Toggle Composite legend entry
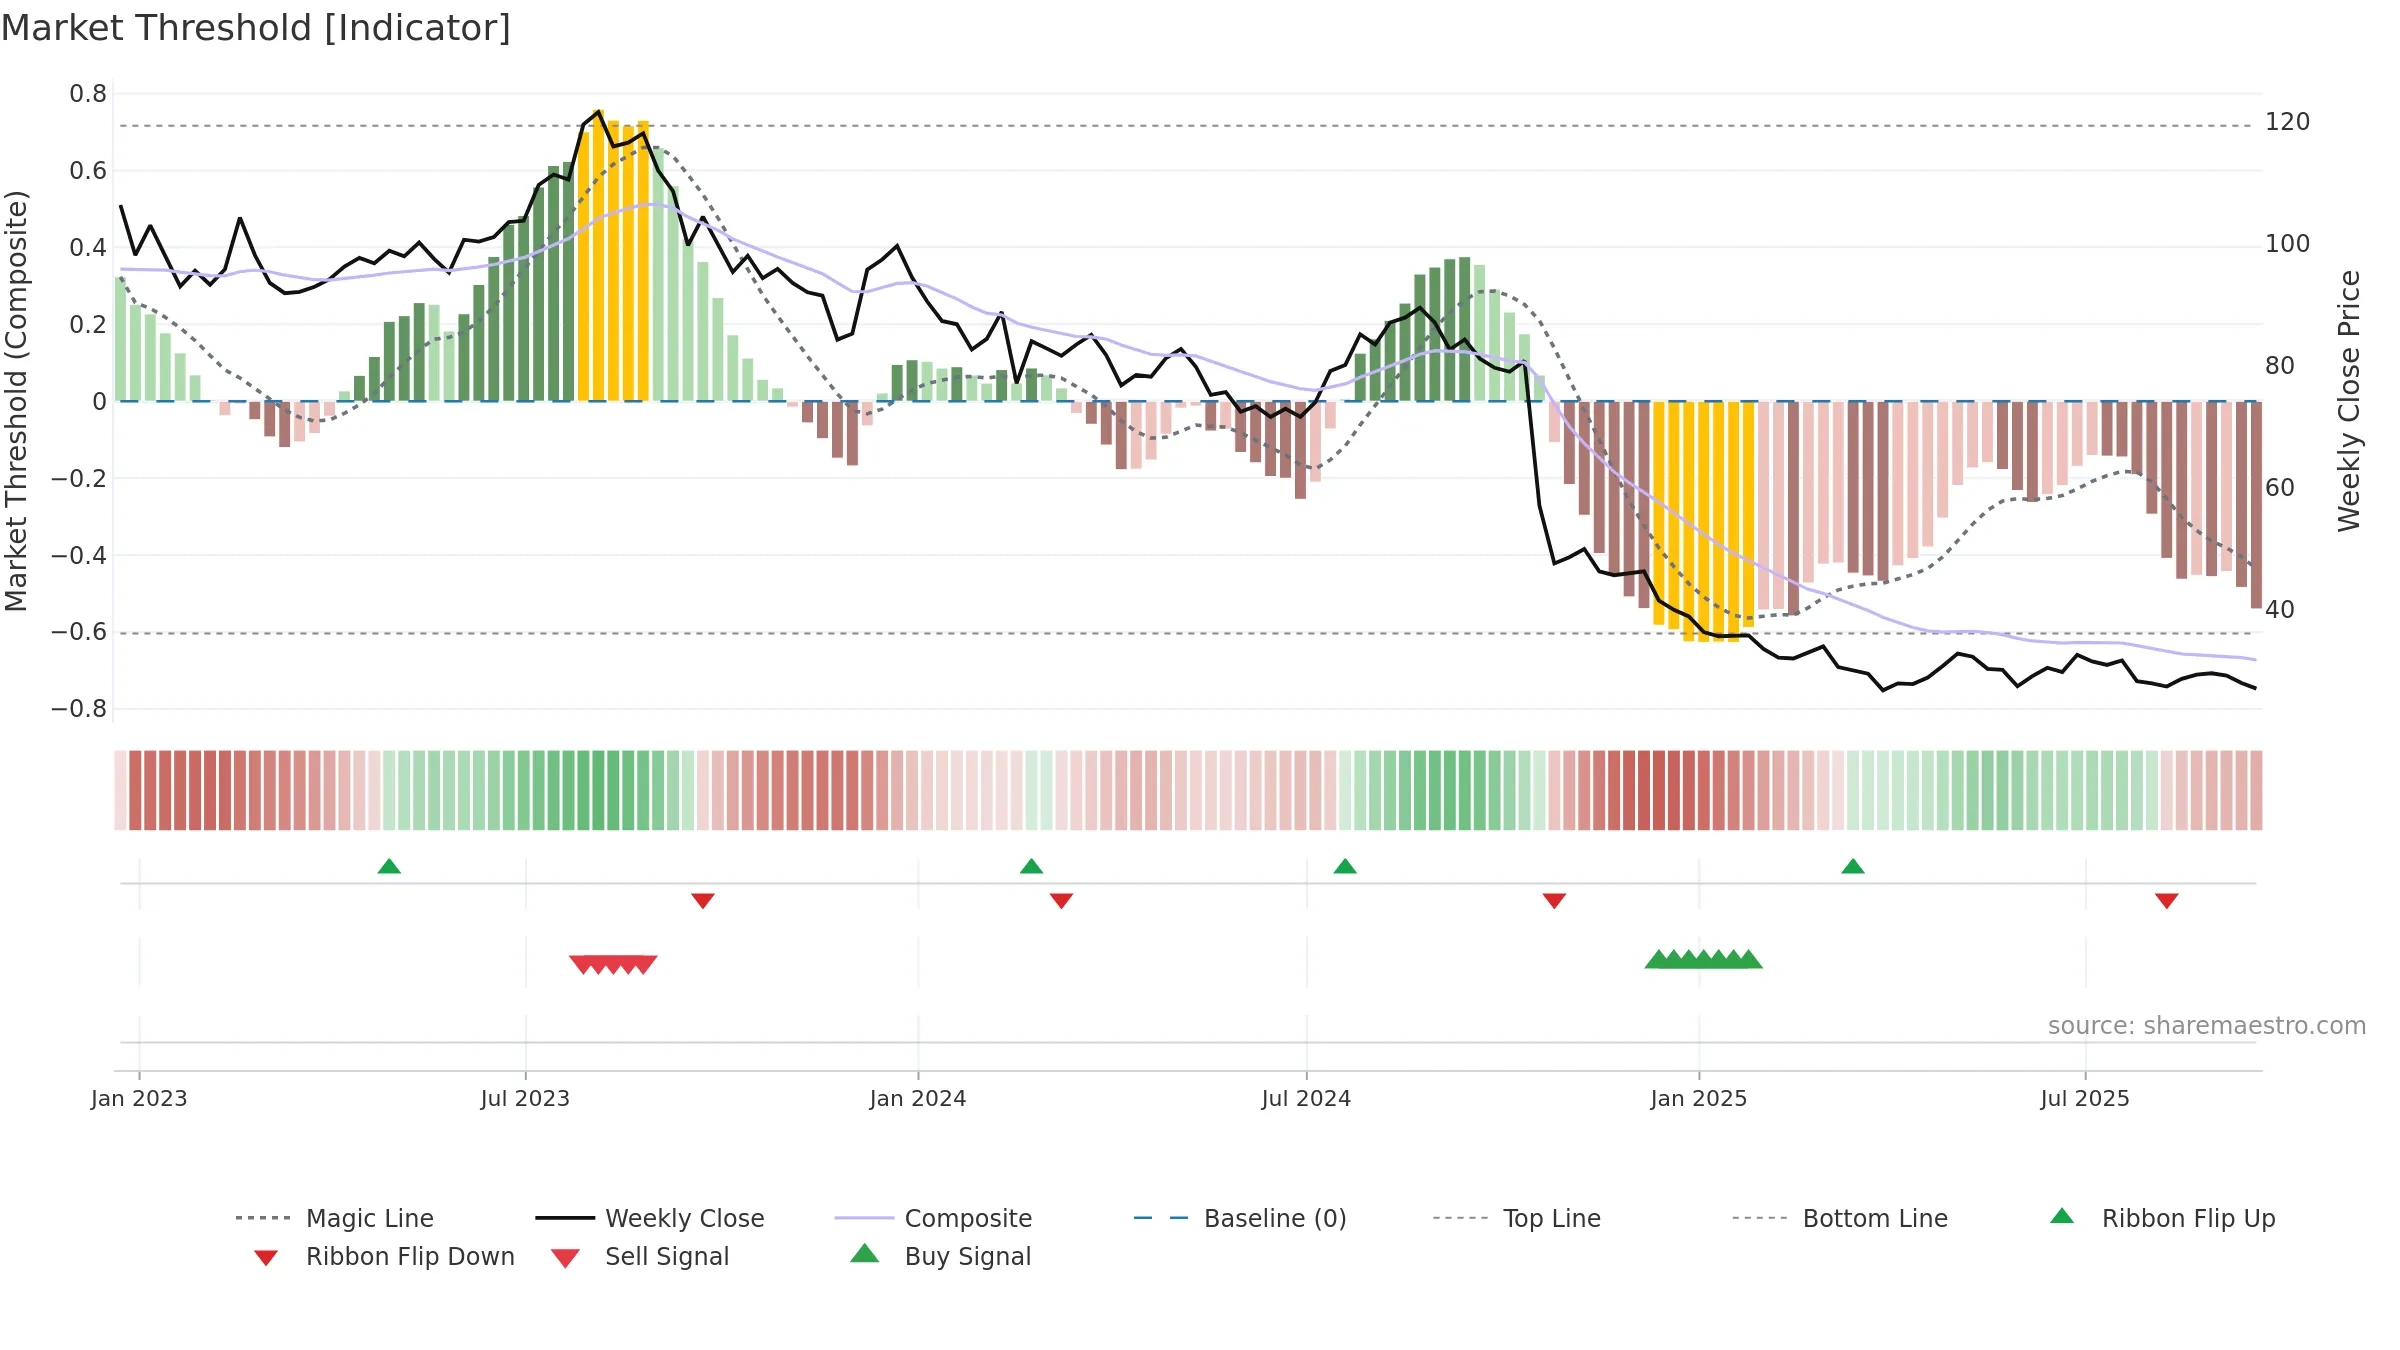The image size is (2400, 1350). (933, 1218)
